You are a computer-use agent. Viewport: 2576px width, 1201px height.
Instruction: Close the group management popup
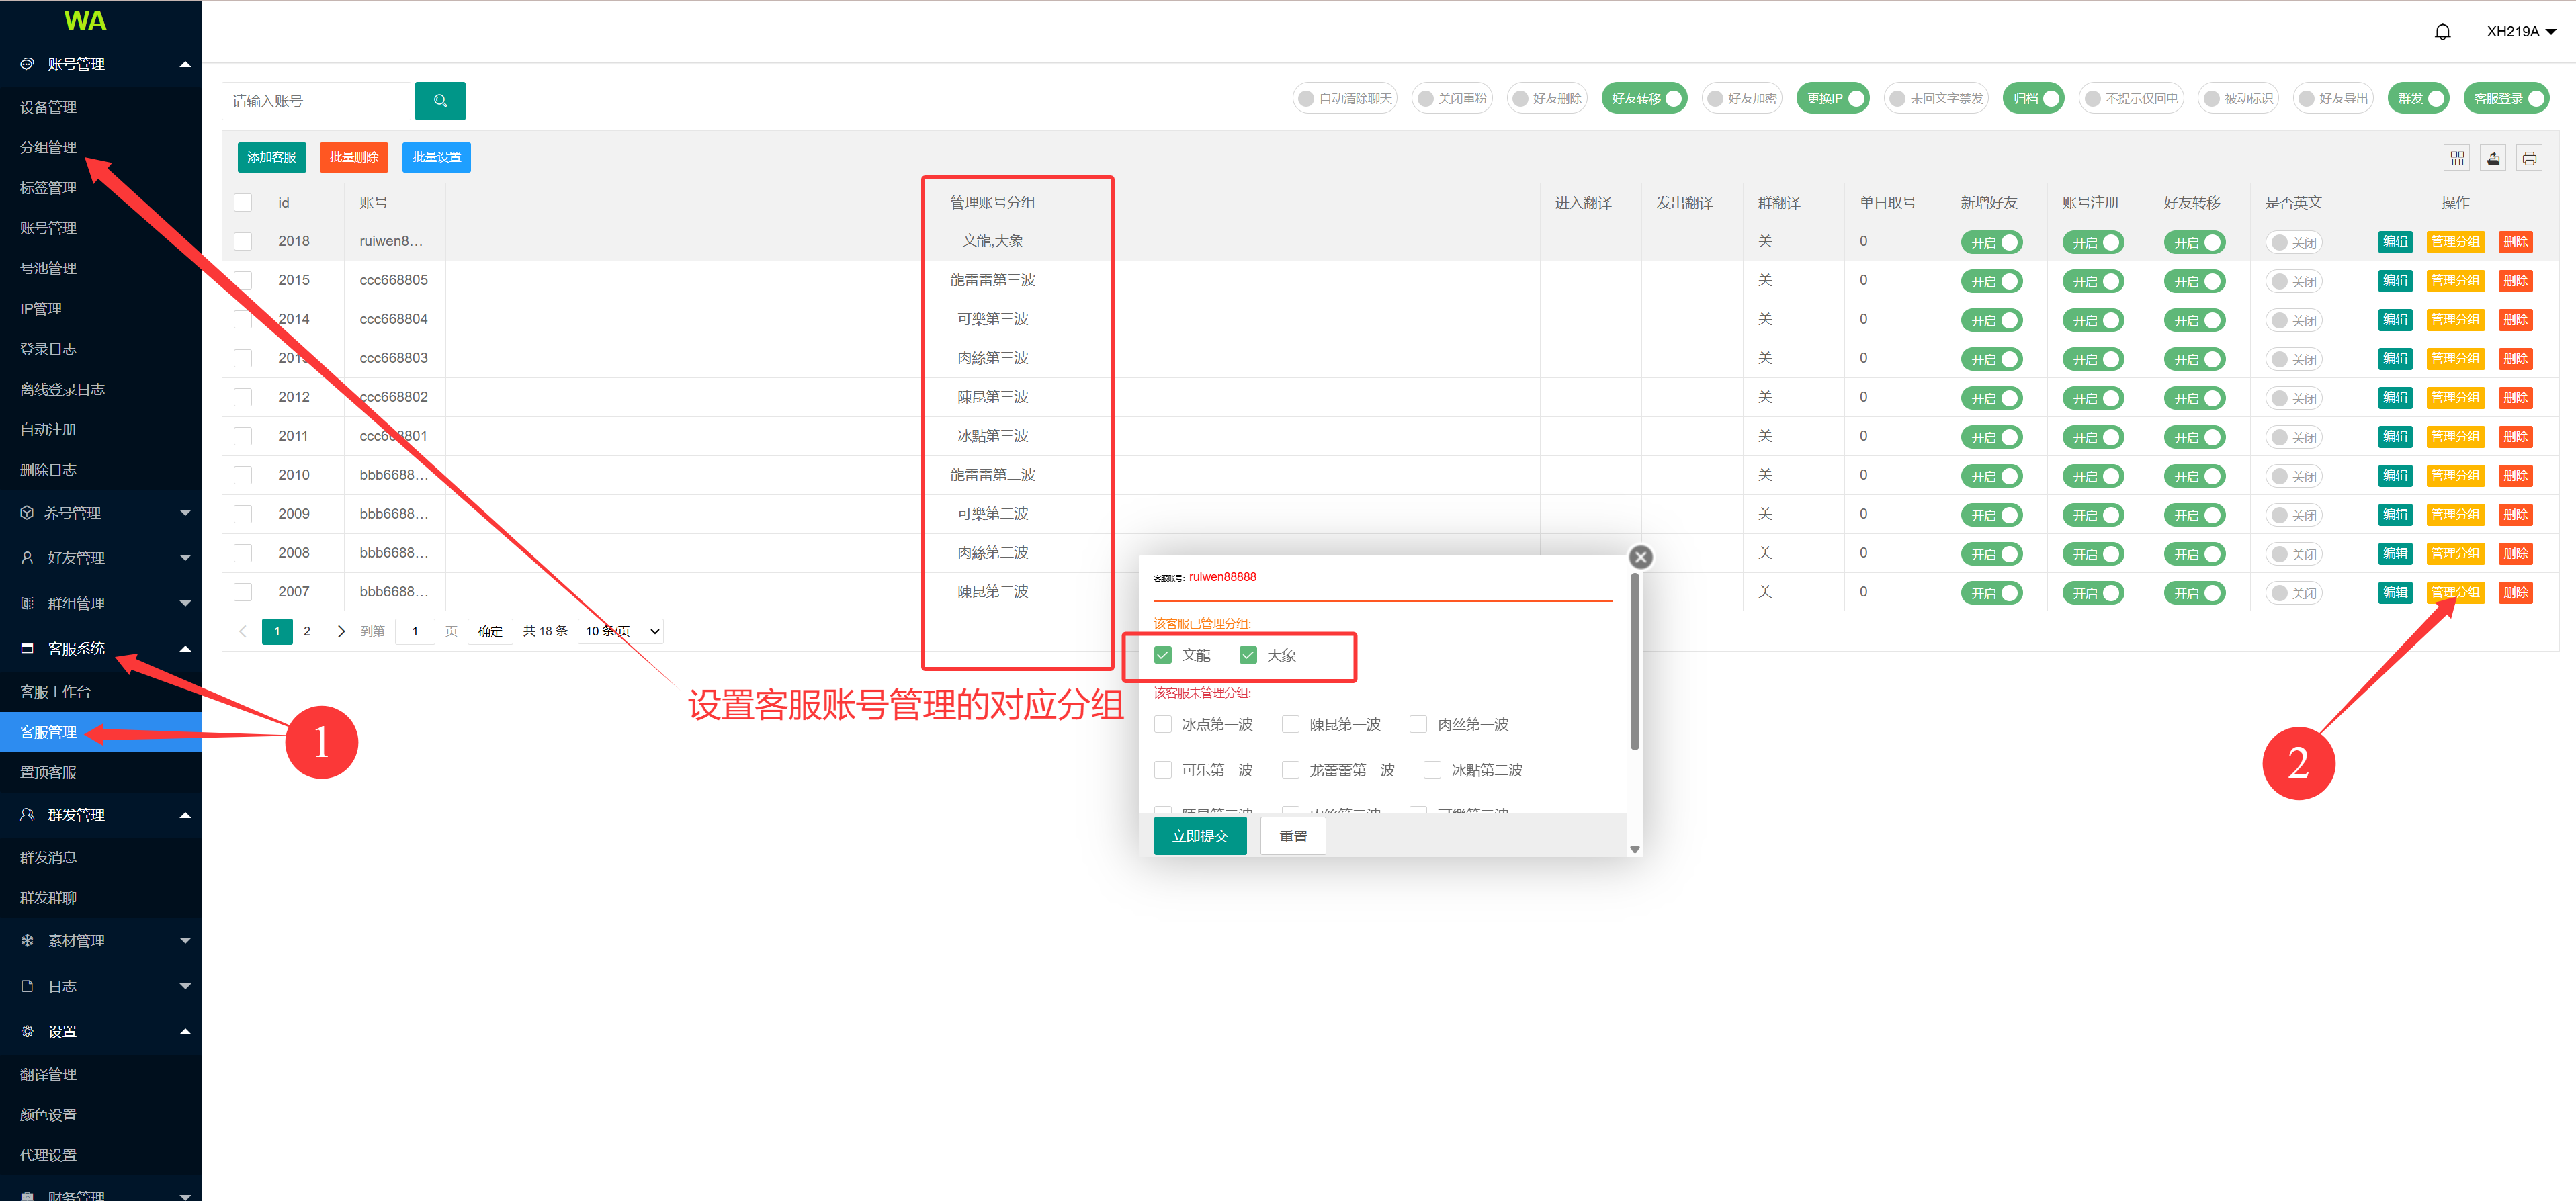pos(1640,557)
